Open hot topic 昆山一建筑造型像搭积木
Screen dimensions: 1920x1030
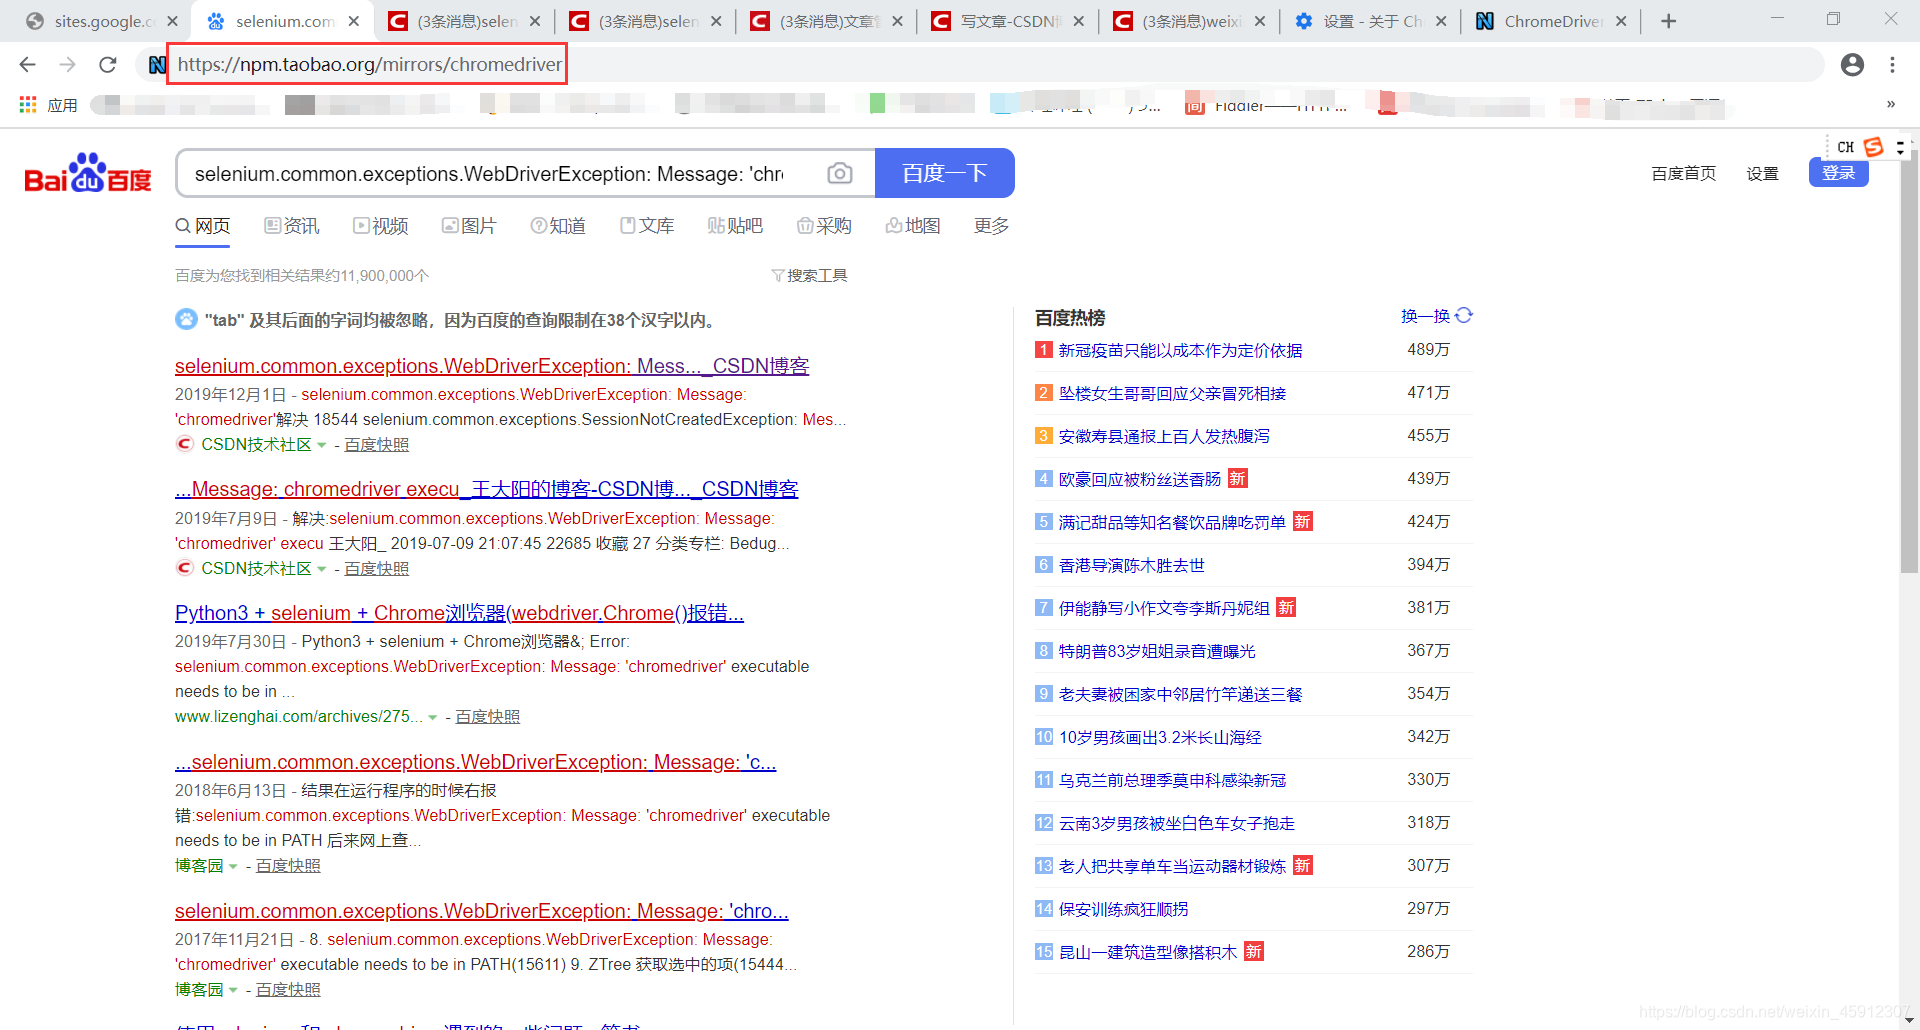coord(1147,952)
